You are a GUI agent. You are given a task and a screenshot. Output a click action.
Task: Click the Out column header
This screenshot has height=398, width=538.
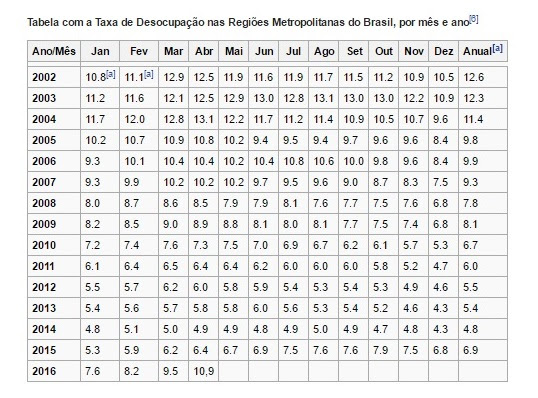pos(384,51)
